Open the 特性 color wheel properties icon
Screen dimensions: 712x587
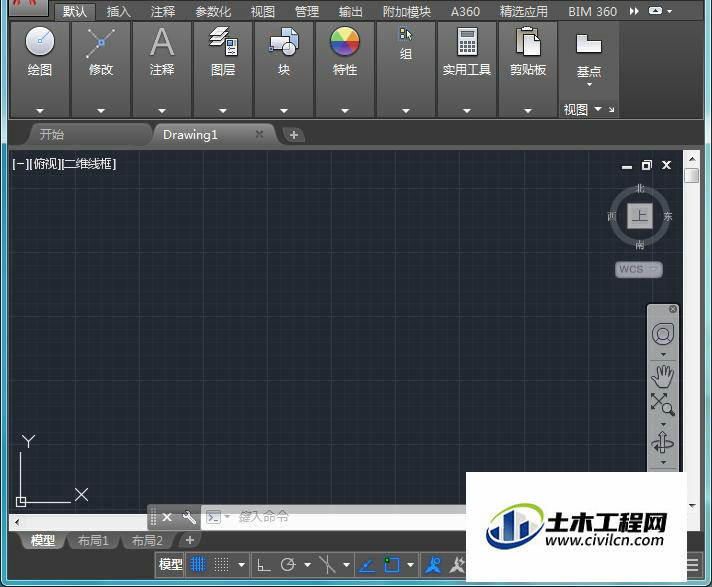click(x=345, y=41)
